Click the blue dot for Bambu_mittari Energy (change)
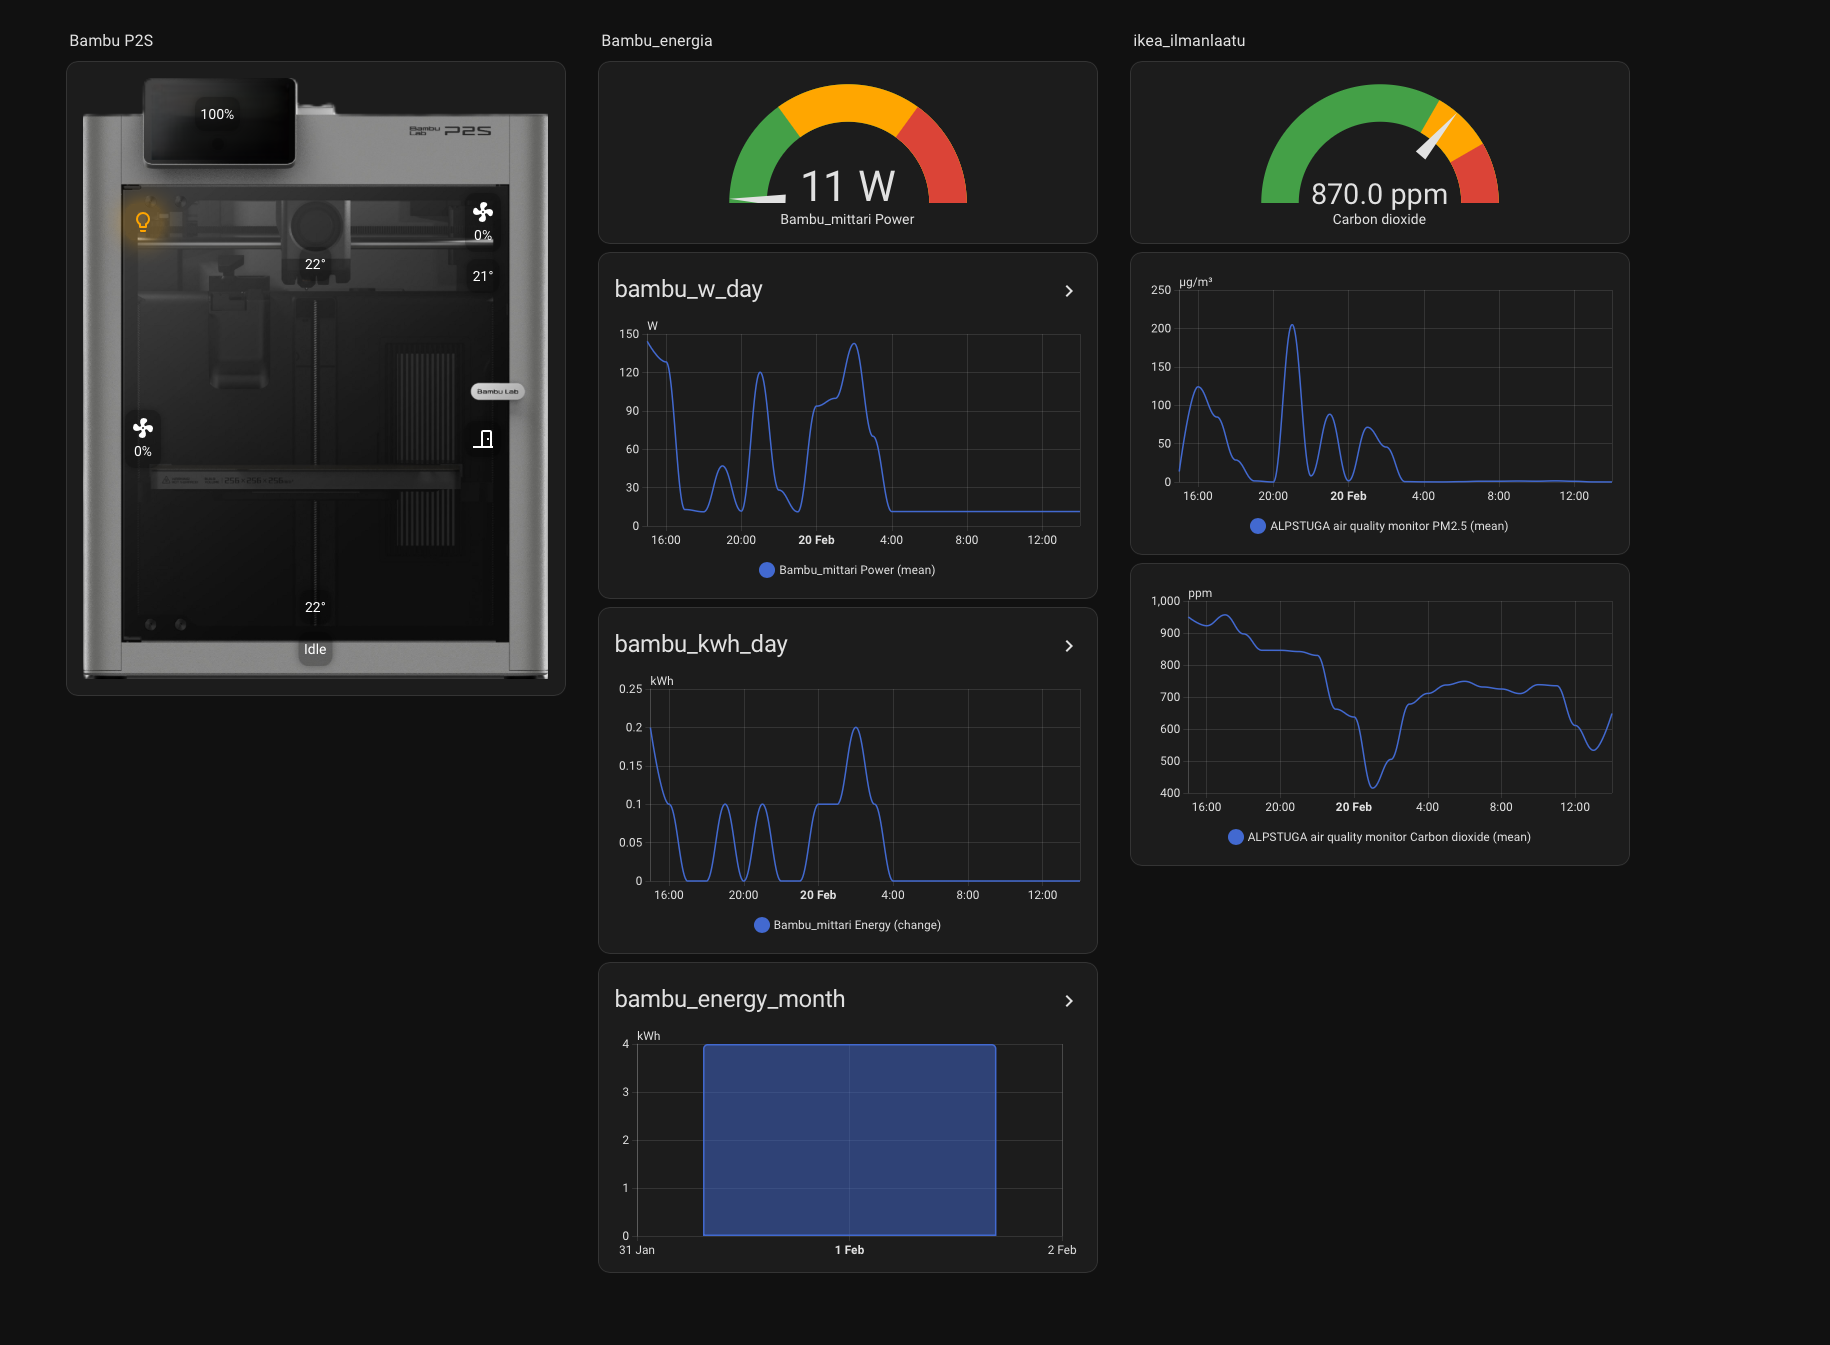This screenshot has height=1345, width=1830. pos(762,925)
